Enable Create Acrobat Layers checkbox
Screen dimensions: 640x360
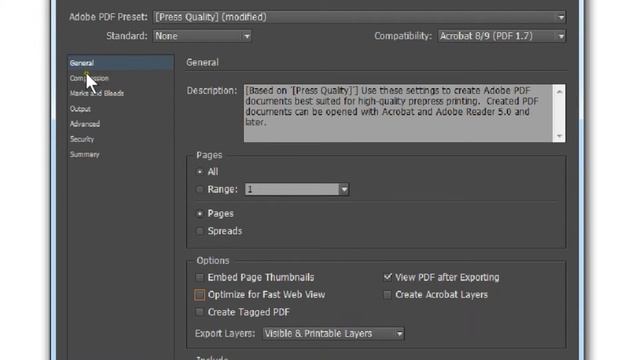(x=387, y=295)
